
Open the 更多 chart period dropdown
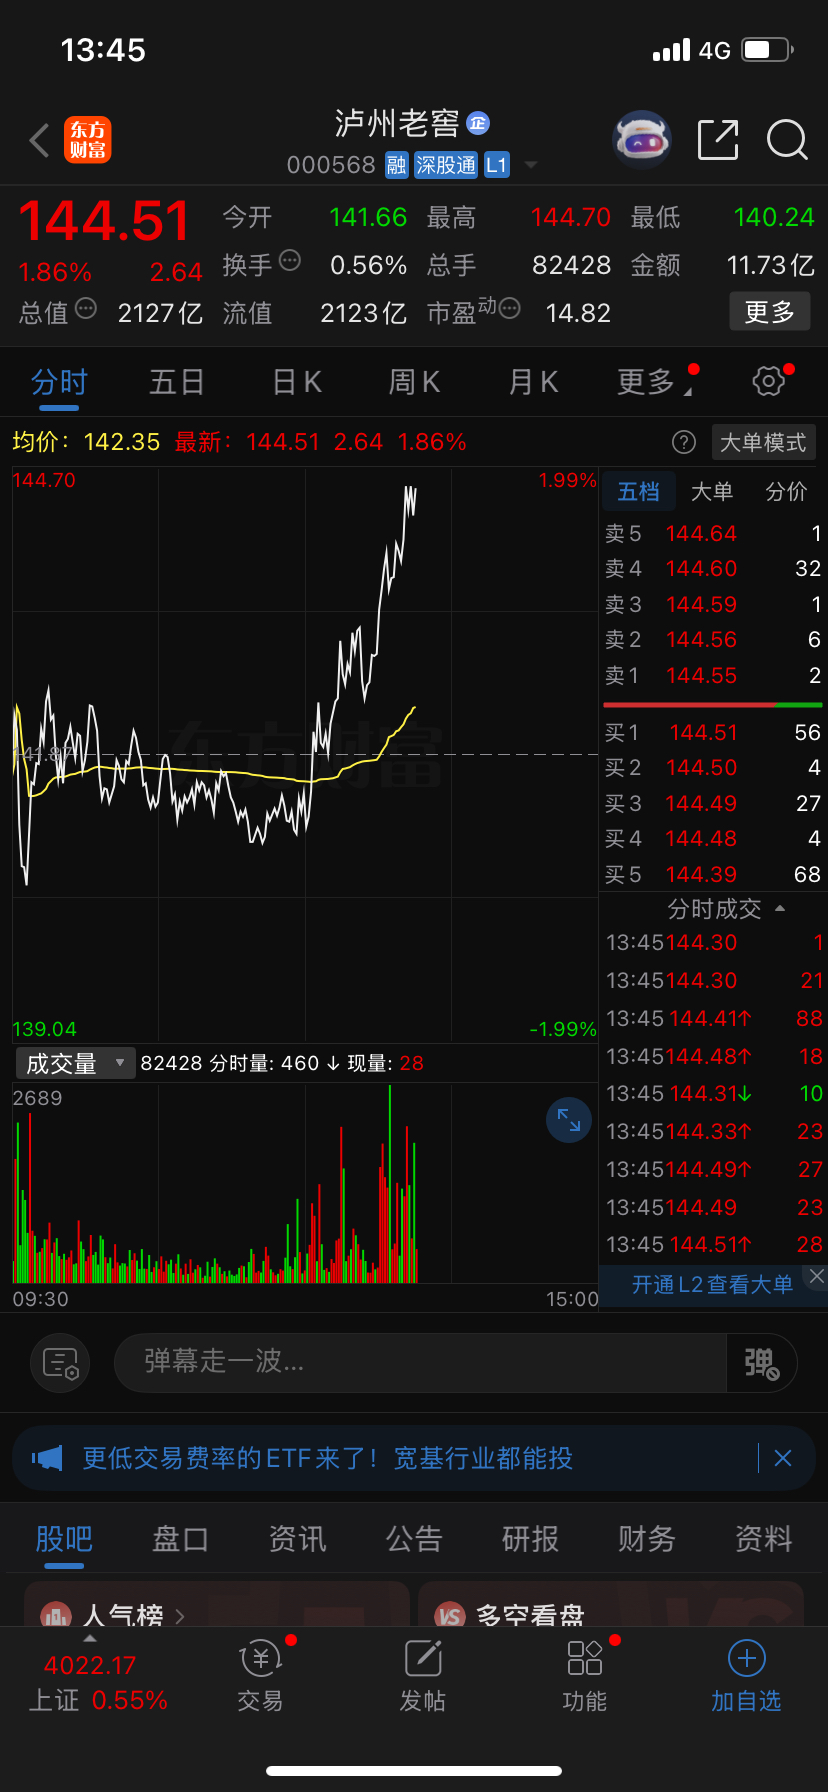click(x=654, y=382)
